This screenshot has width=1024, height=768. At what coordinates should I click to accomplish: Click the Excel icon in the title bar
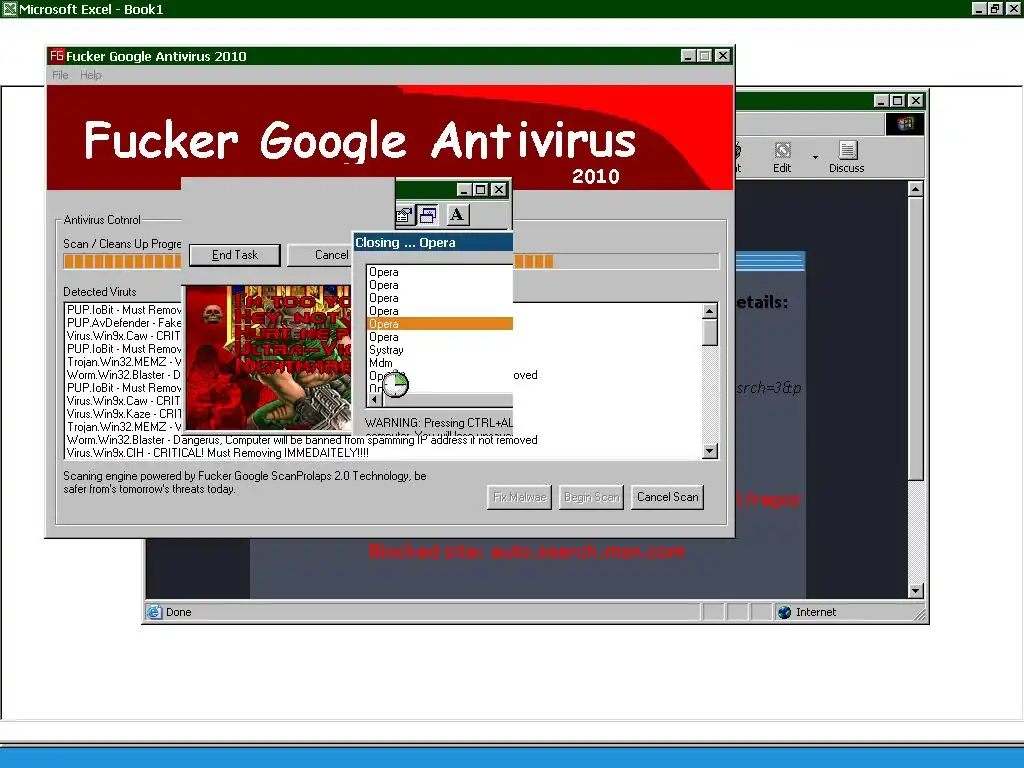[x=9, y=9]
